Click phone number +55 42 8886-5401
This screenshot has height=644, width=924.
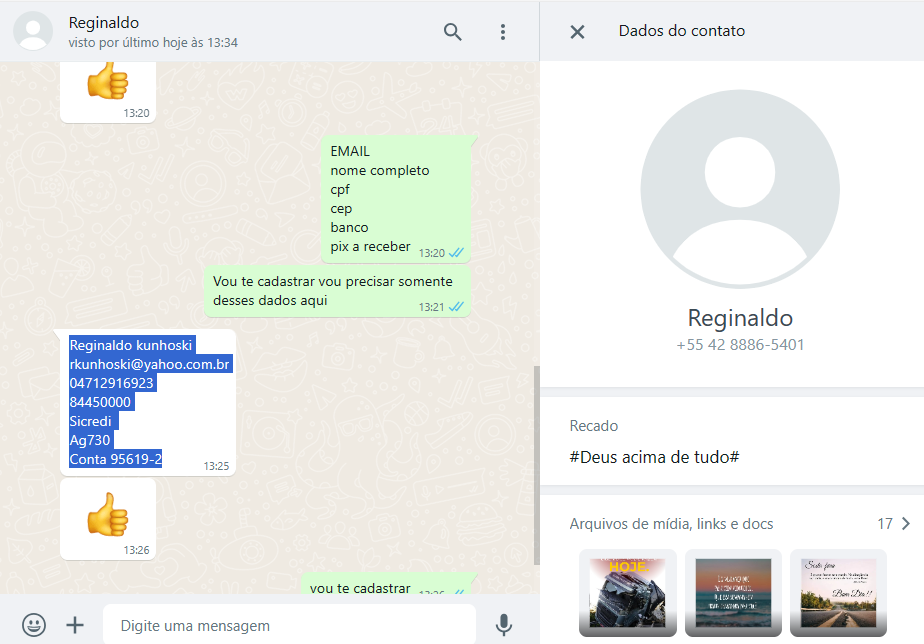(740, 345)
